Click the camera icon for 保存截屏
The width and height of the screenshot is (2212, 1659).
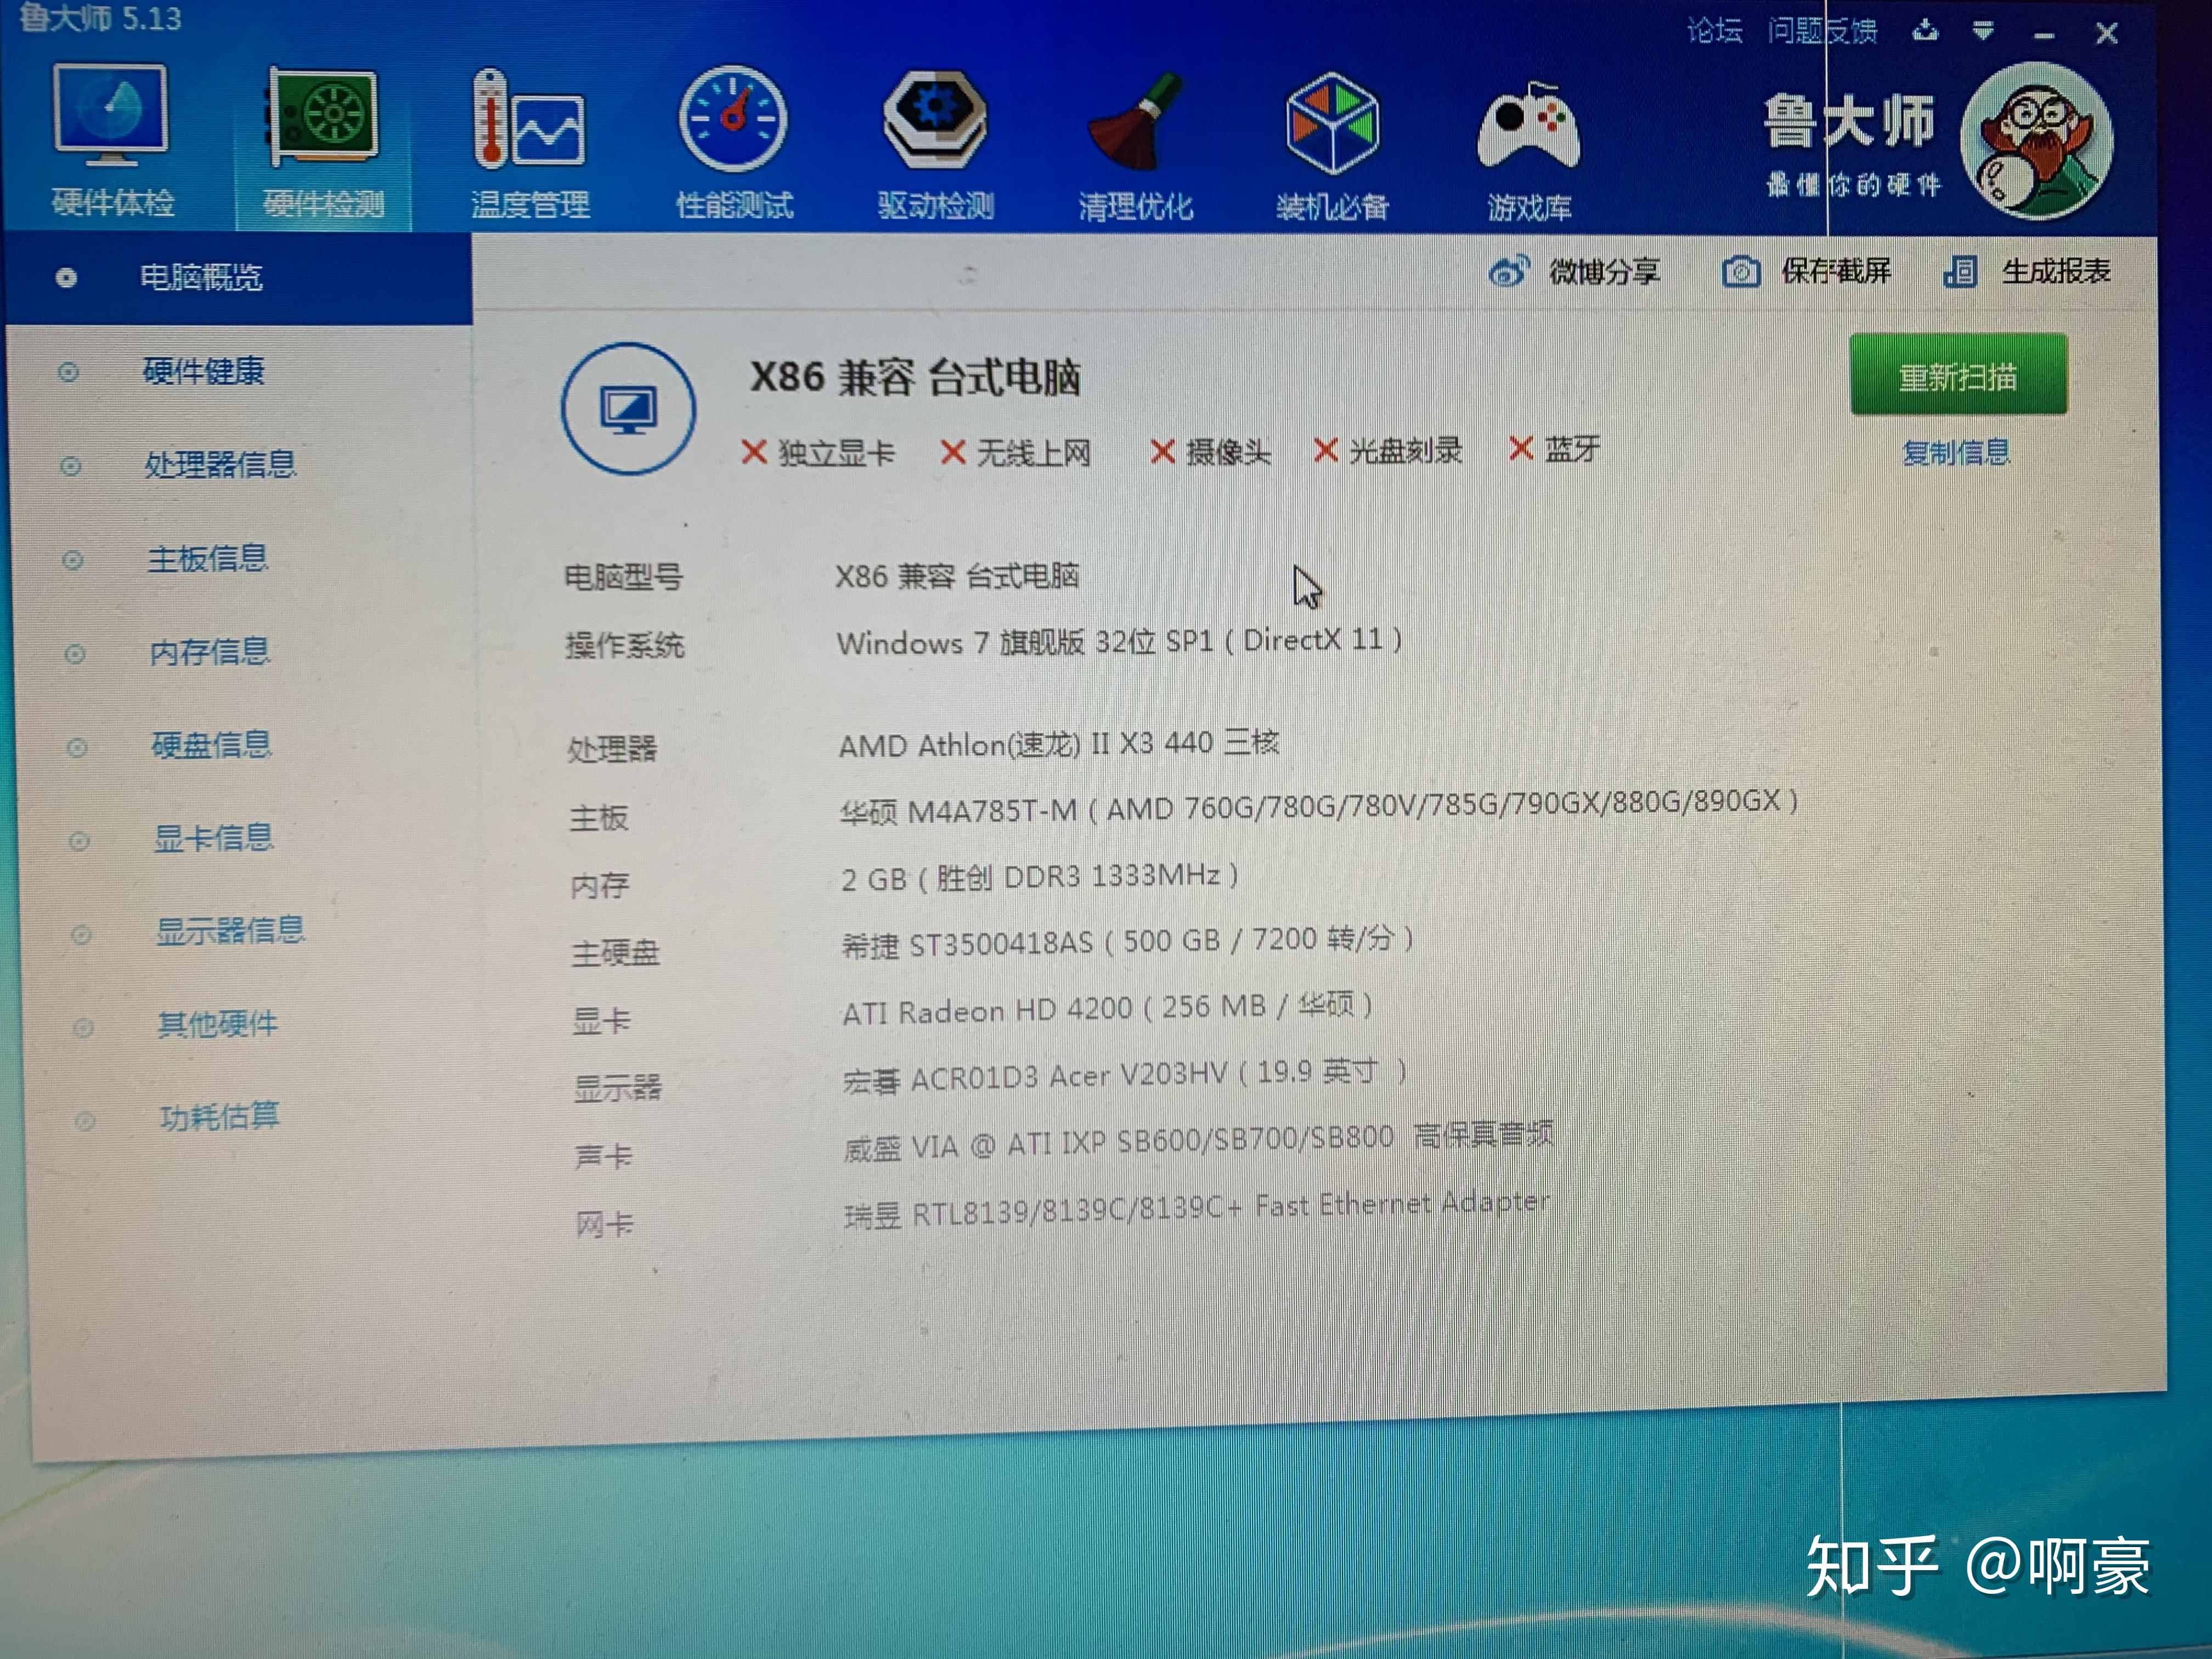1741,272
